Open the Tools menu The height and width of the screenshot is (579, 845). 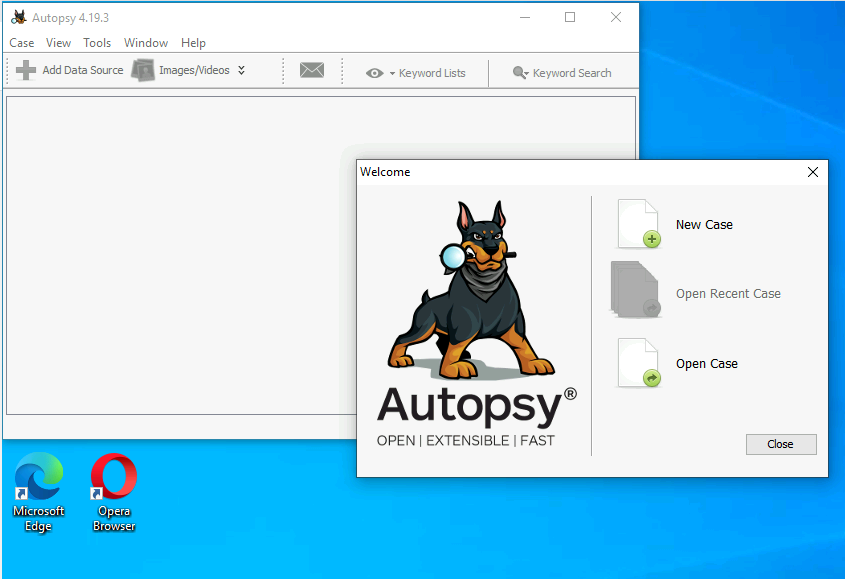point(96,42)
